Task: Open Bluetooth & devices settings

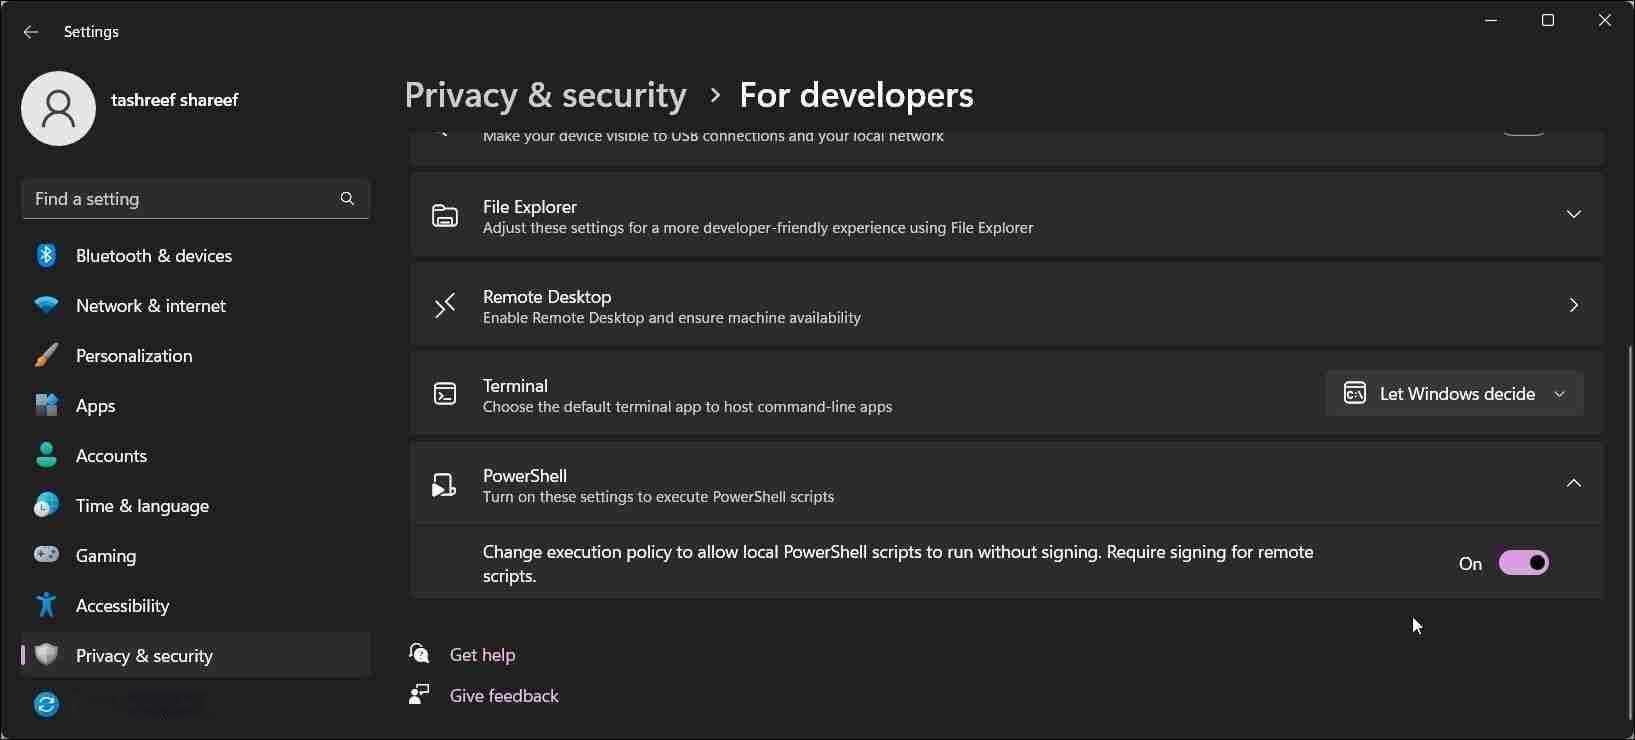Action: (196, 255)
